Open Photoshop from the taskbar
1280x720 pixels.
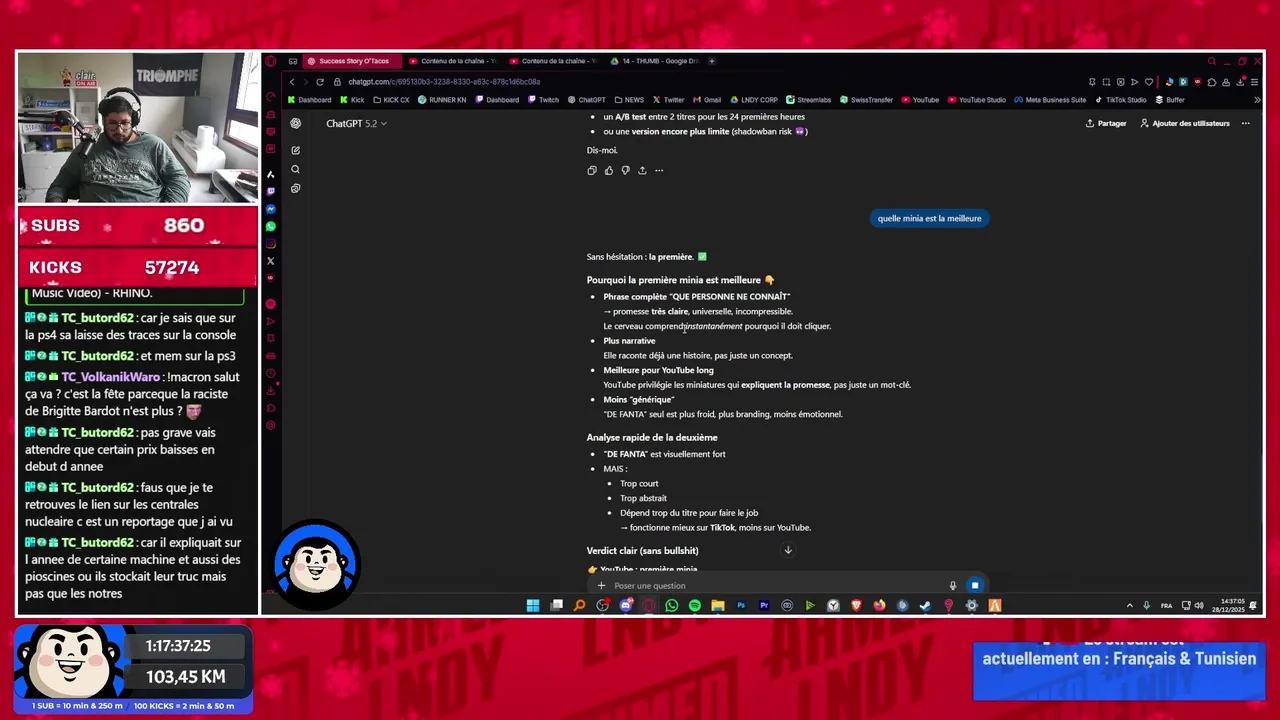click(741, 605)
